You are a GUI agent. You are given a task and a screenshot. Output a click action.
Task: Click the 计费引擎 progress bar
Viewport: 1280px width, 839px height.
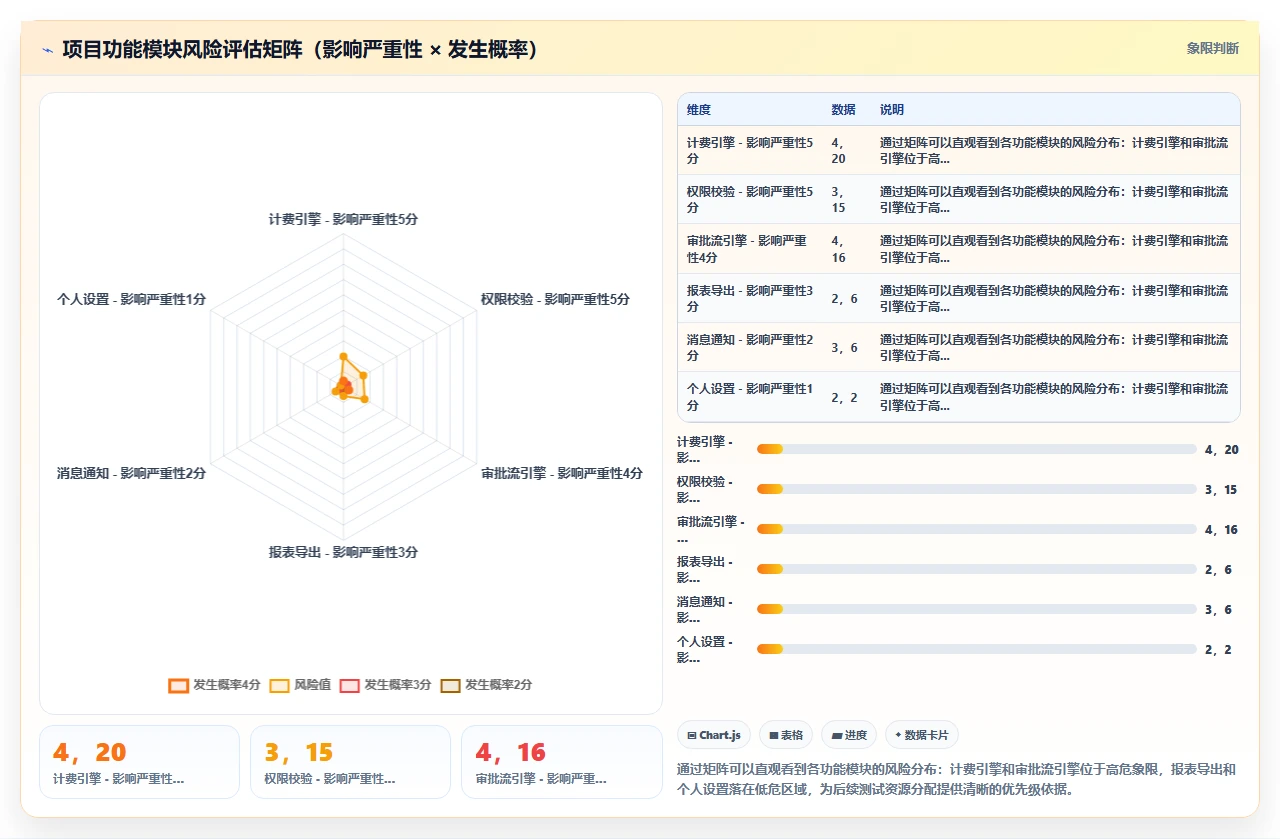[x=976, y=449]
